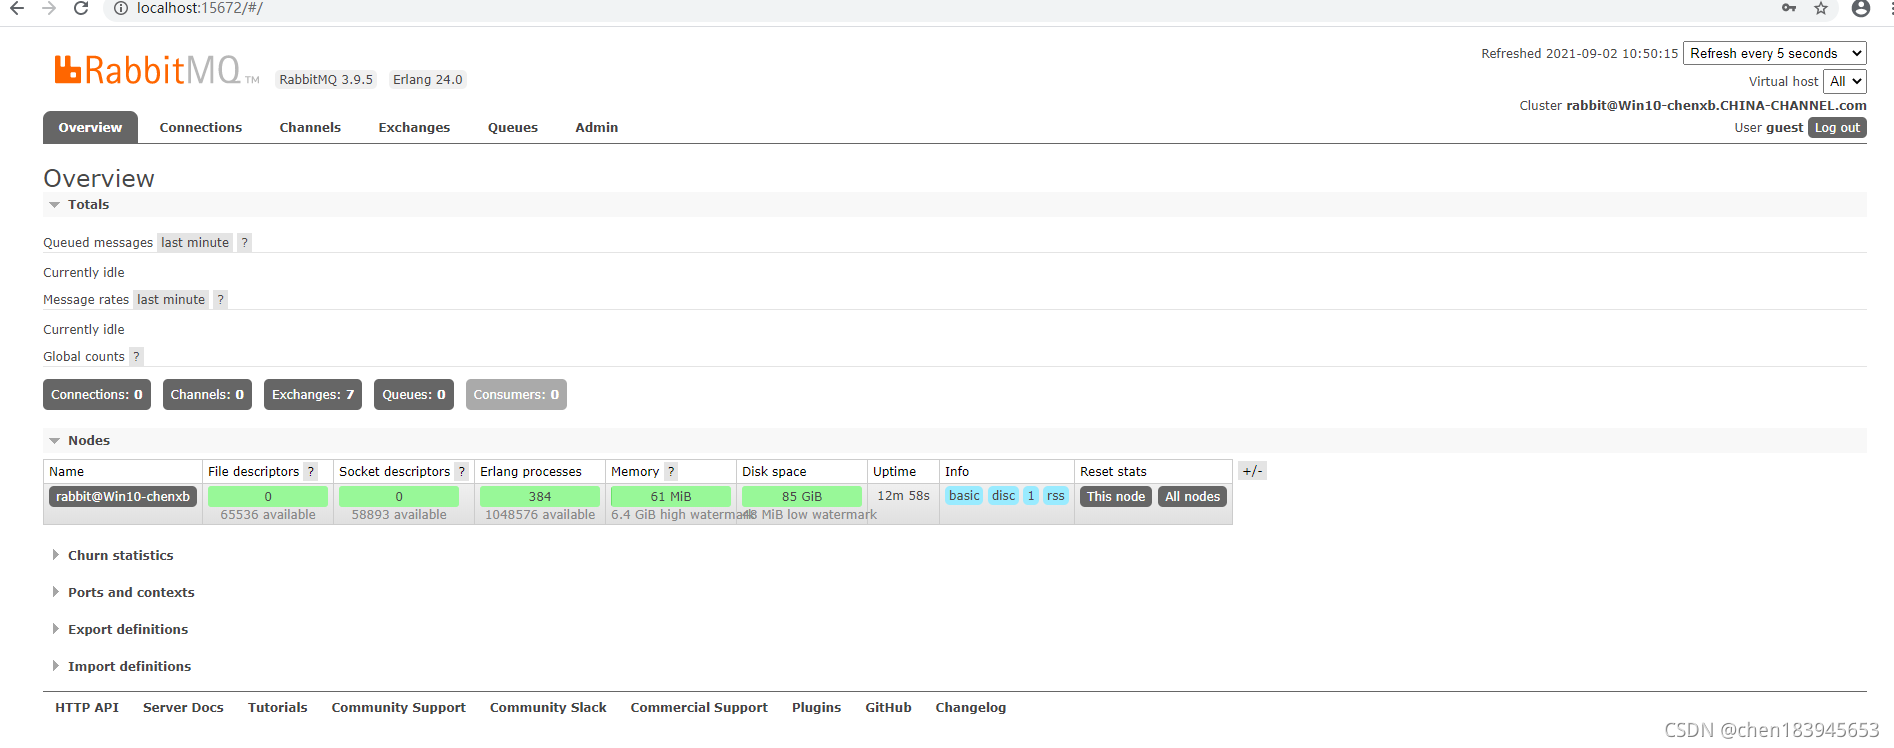Change Message rates last minute range
This screenshot has height=748, width=1894.
171,299
